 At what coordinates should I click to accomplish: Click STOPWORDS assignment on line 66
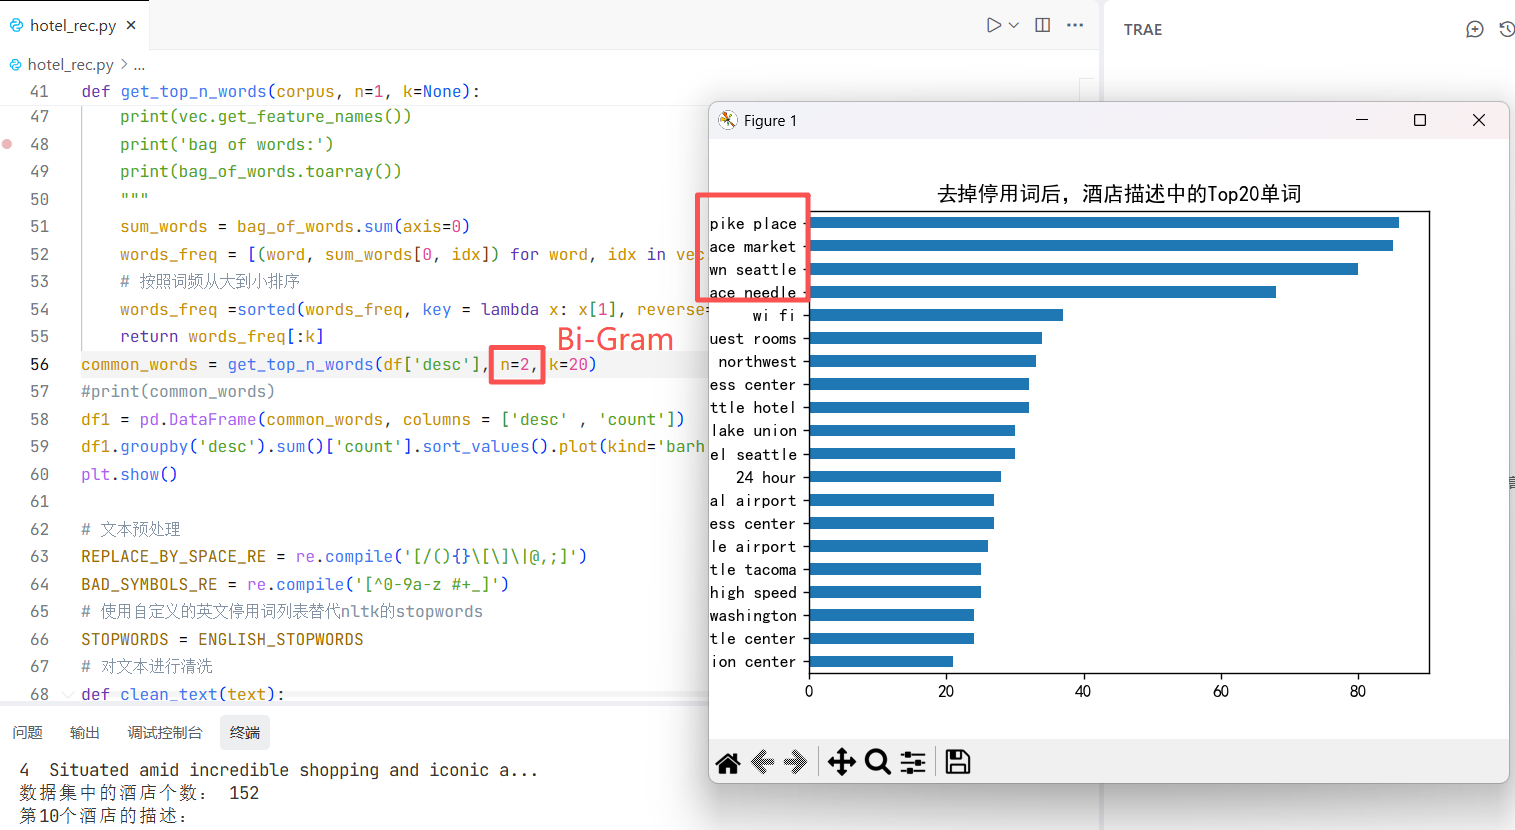222,639
